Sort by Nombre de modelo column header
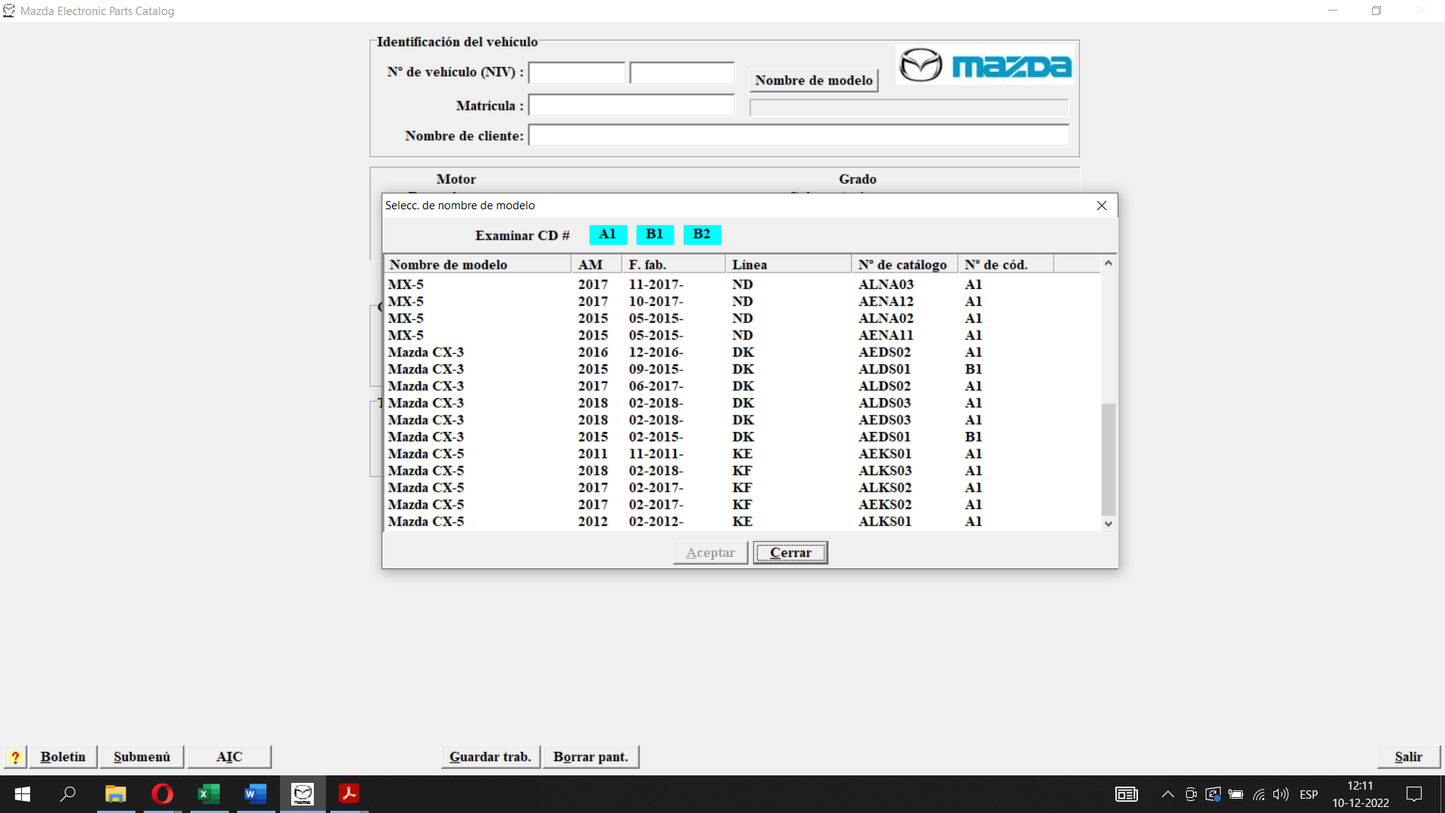Viewport: 1445px width, 813px height. coord(477,264)
